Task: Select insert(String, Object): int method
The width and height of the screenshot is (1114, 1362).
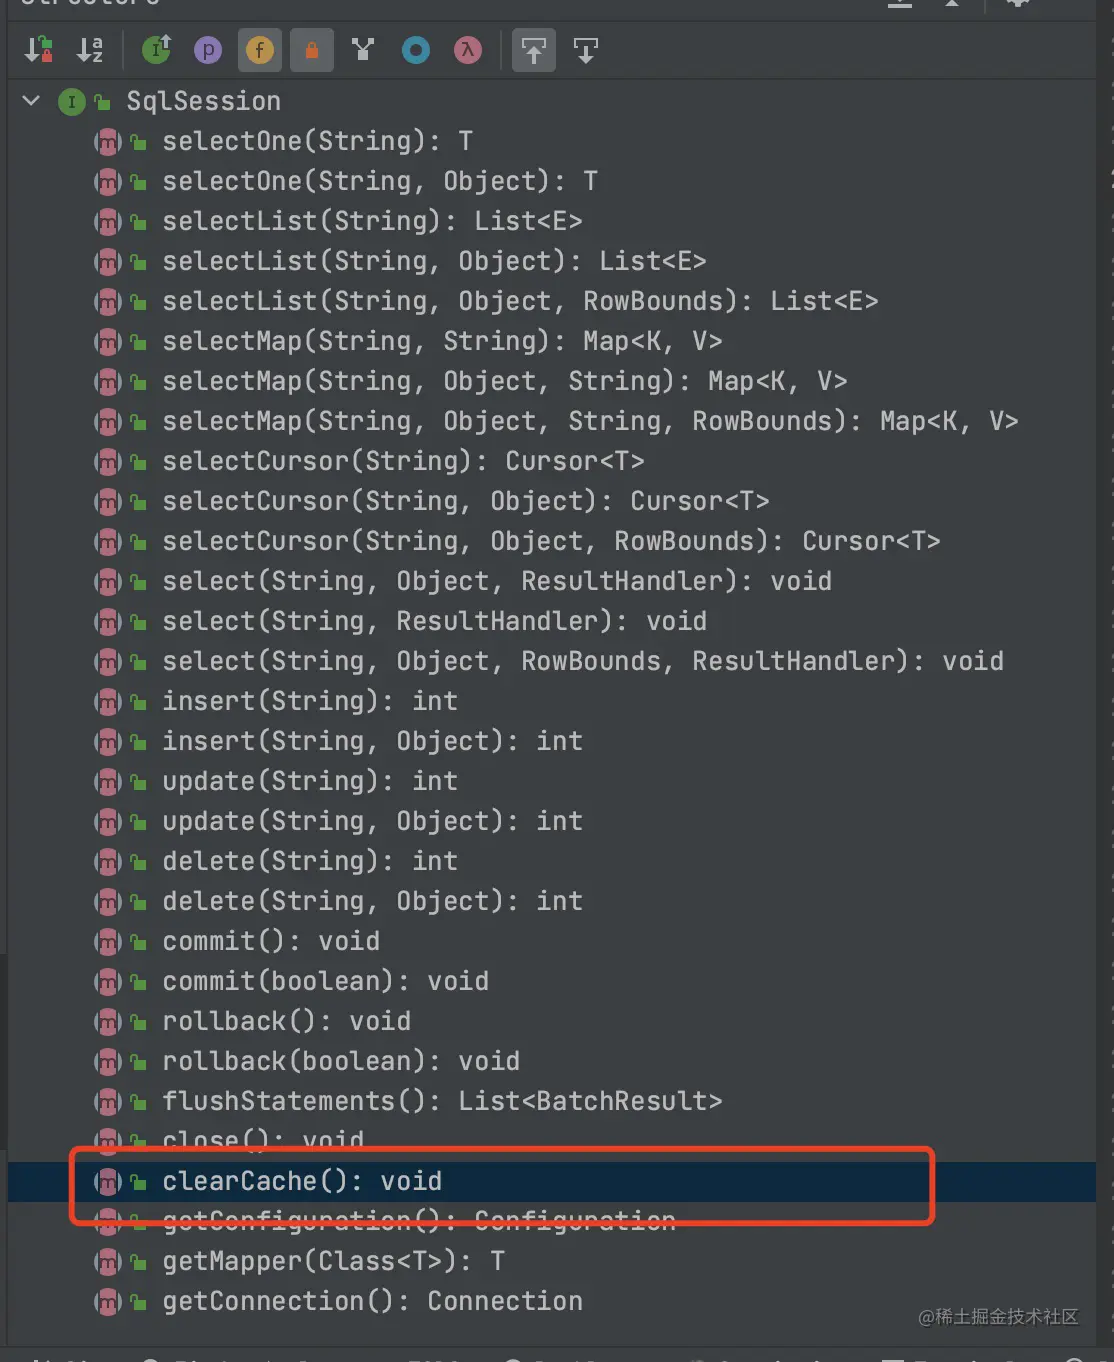Action: (x=372, y=741)
